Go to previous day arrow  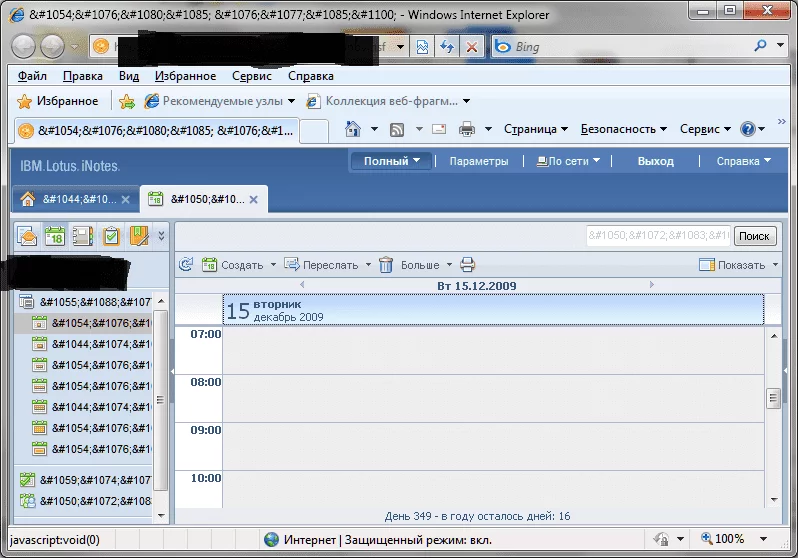pos(302,285)
